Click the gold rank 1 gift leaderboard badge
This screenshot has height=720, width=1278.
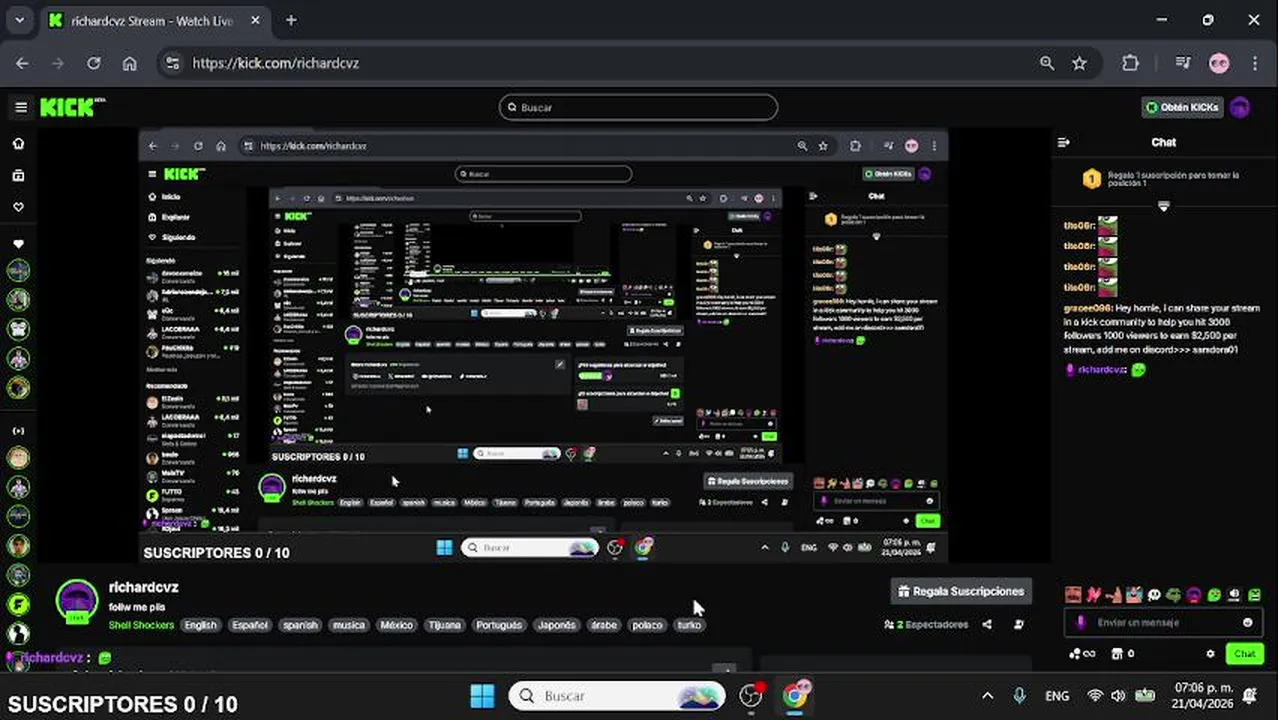click(x=1092, y=179)
